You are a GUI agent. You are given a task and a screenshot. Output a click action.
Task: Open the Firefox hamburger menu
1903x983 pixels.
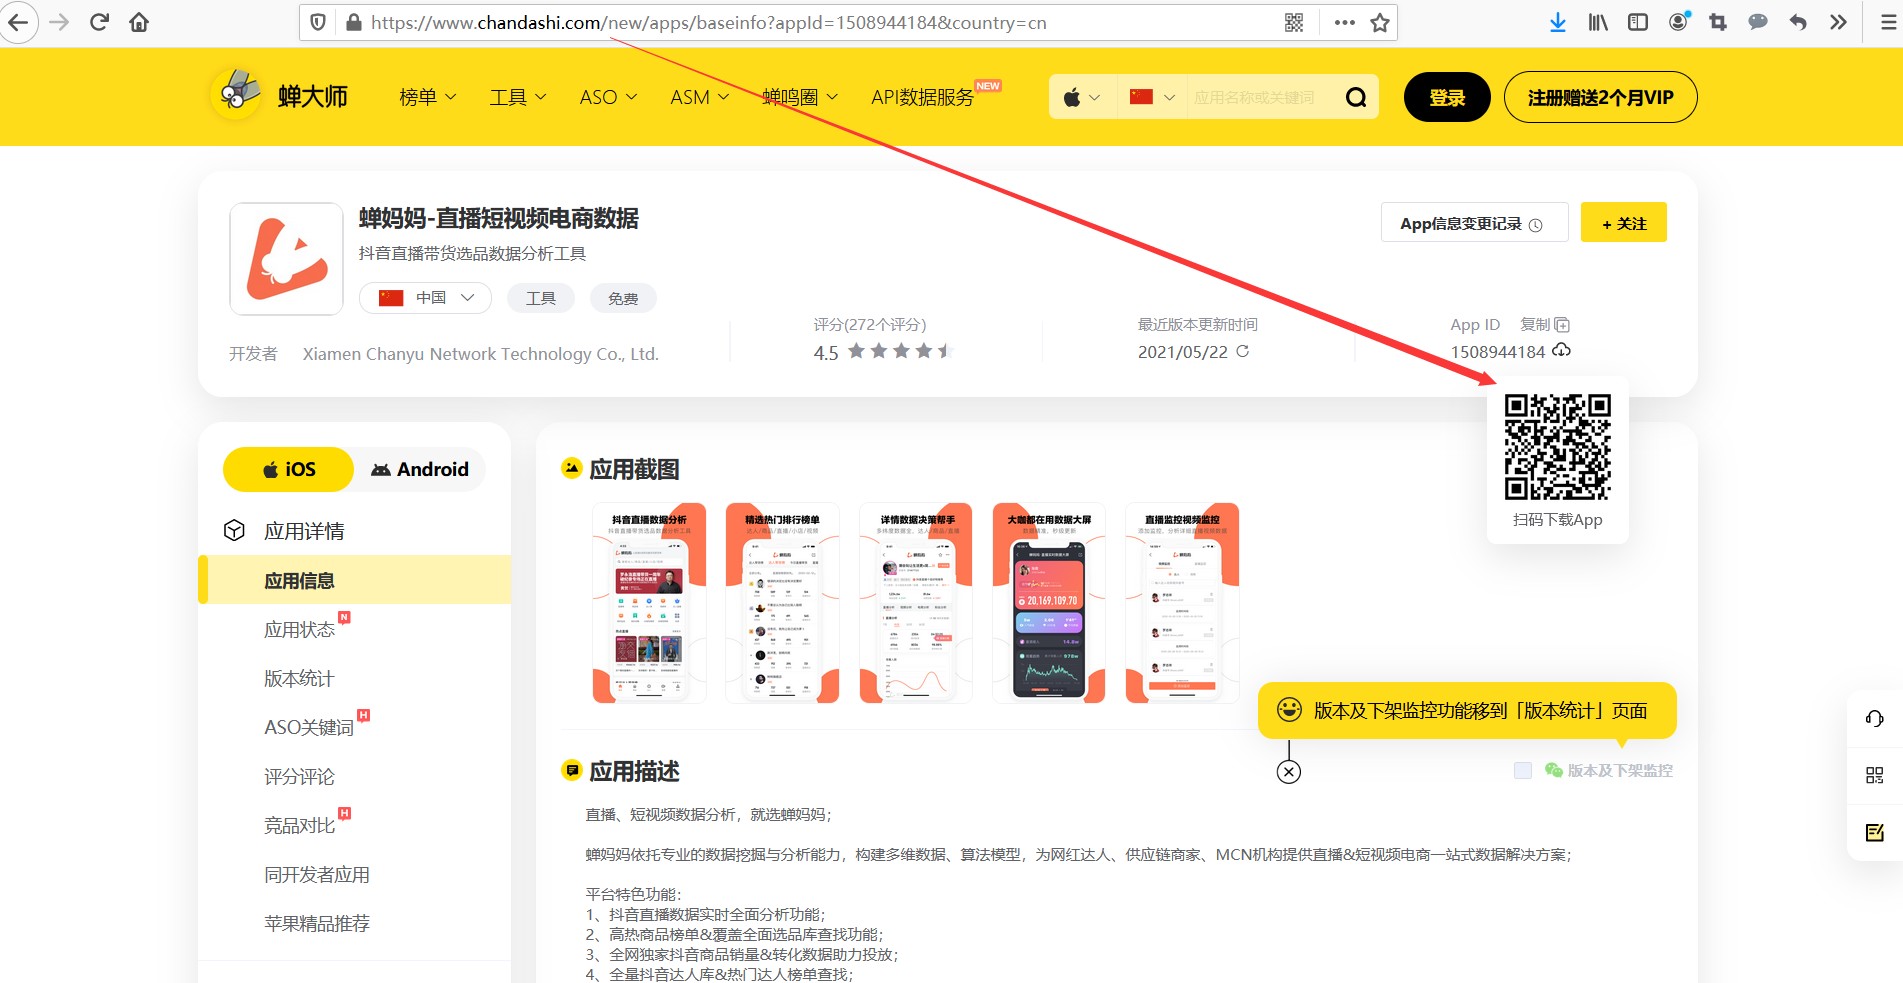point(1888,22)
